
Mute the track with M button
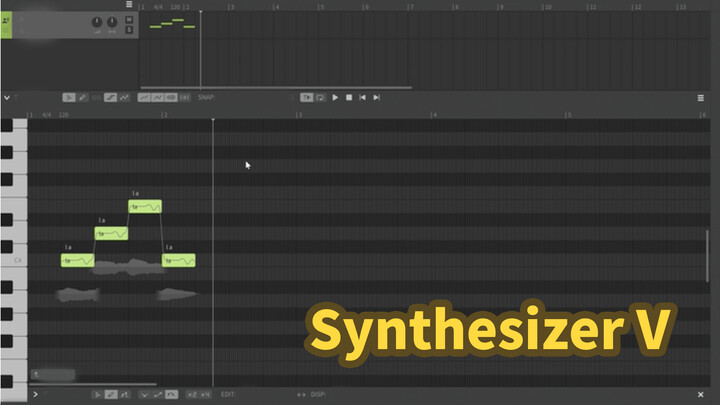[x=129, y=19]
